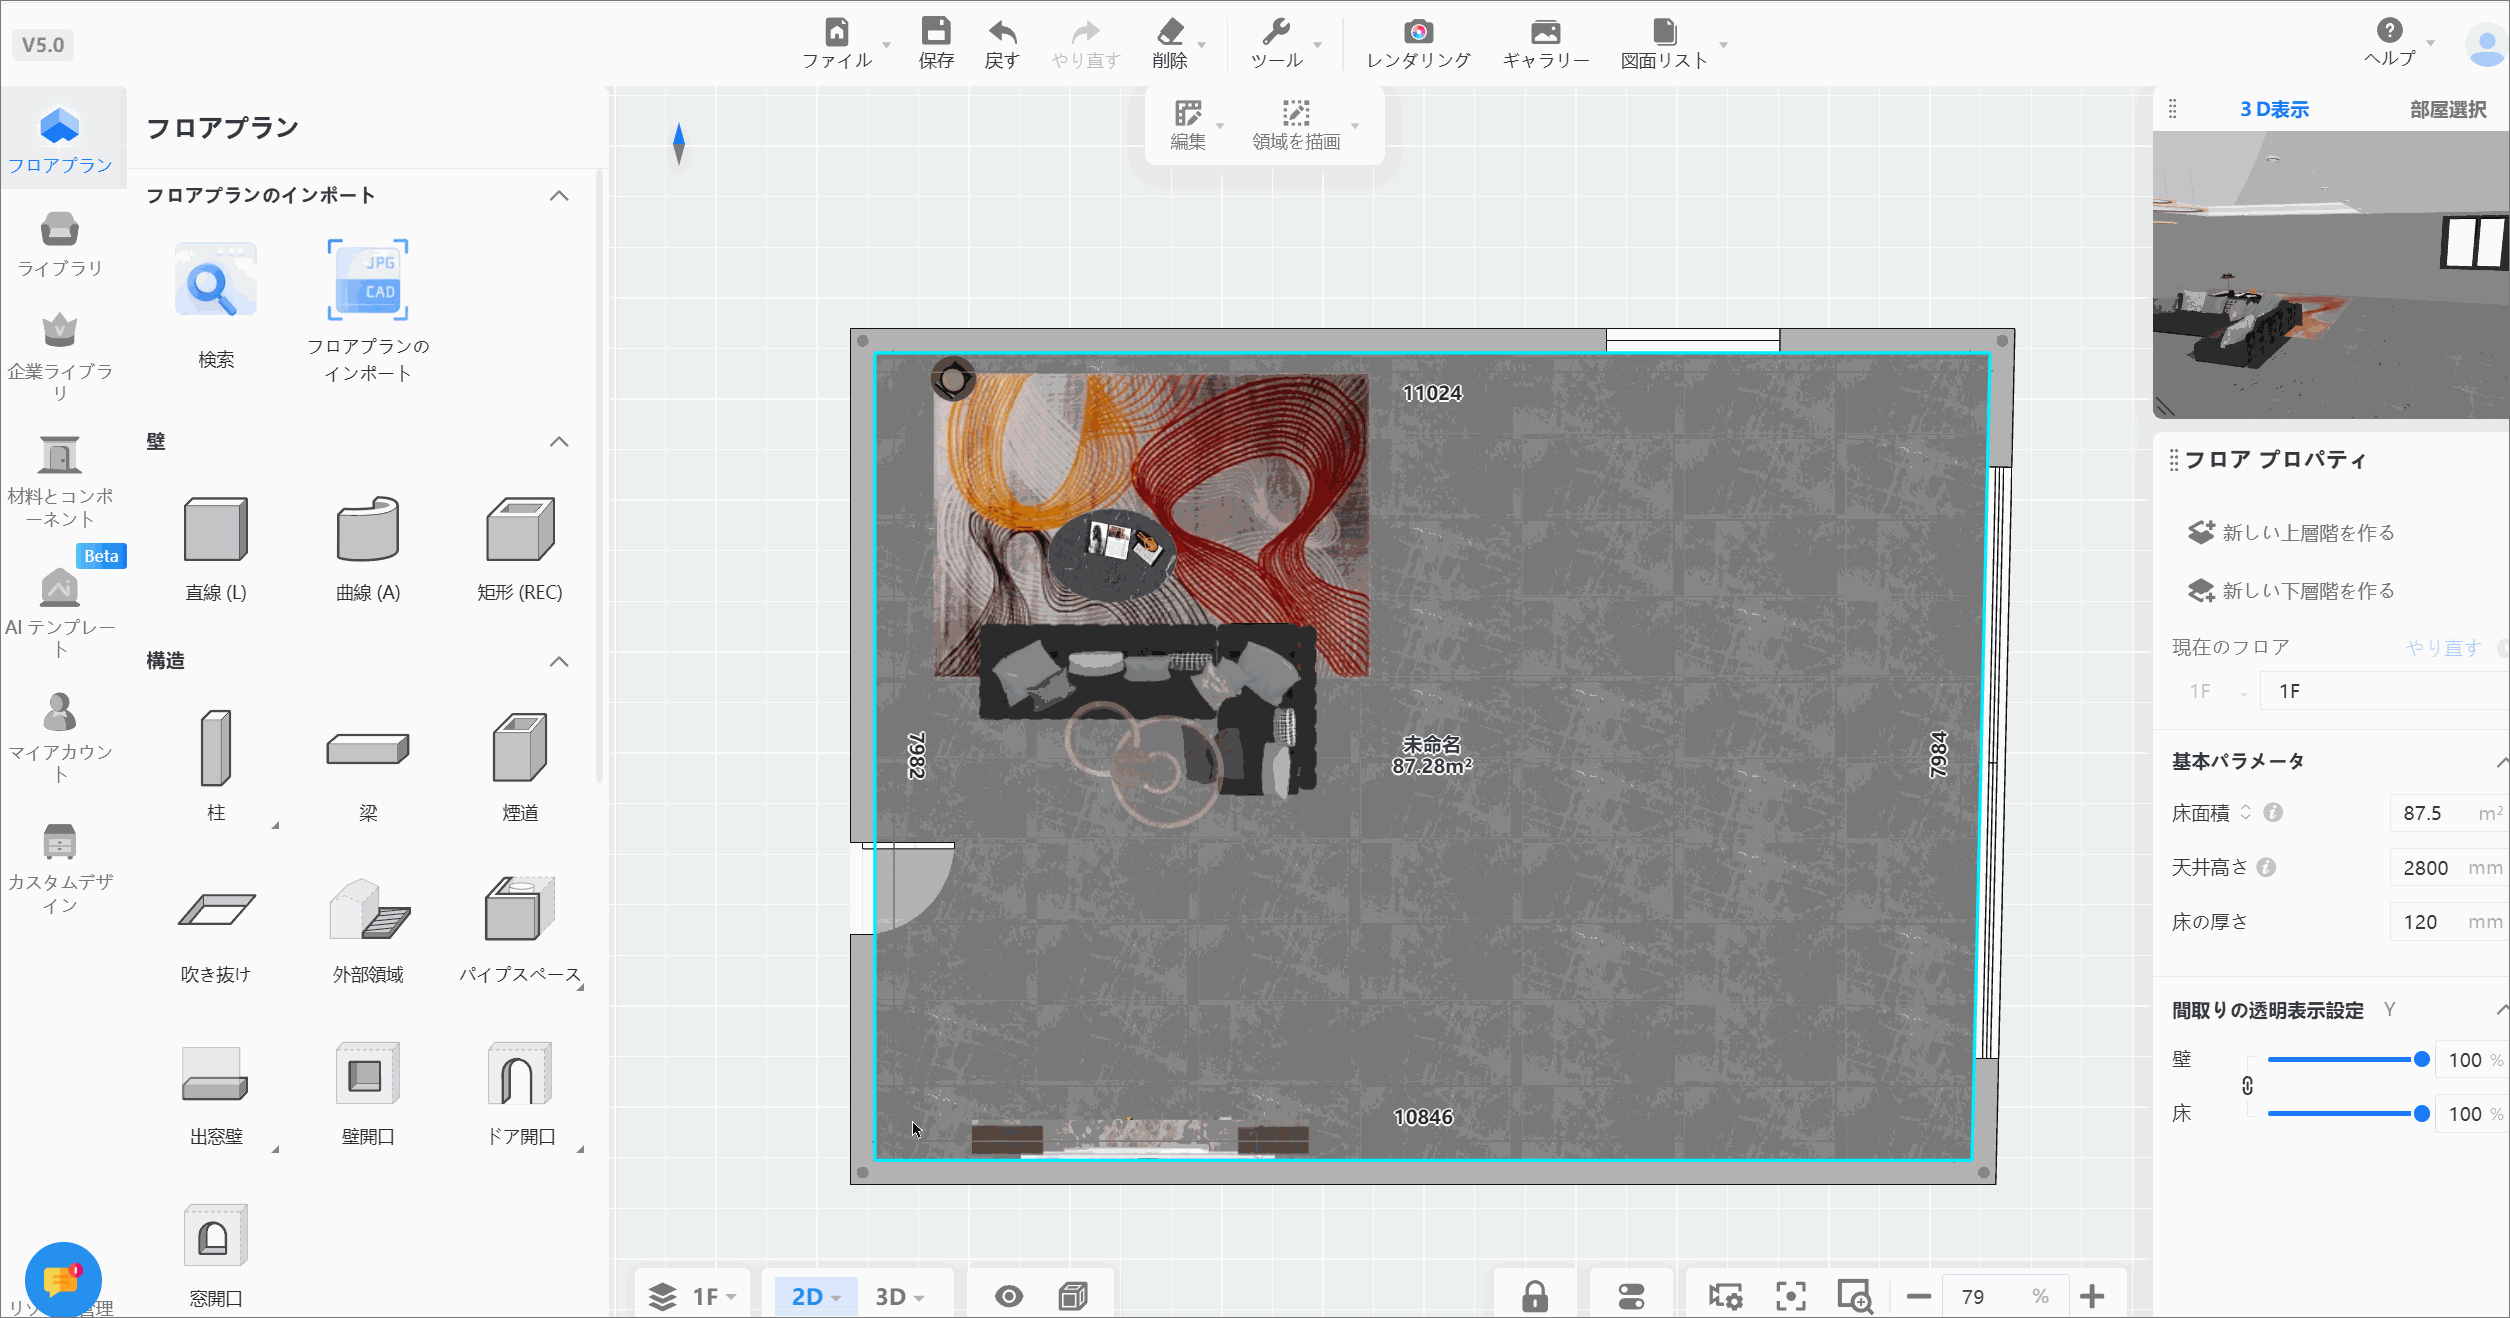The image size is (2510, 1318).
Task: Open the ライブラリ sidebar panel
Action: [60, 244]
